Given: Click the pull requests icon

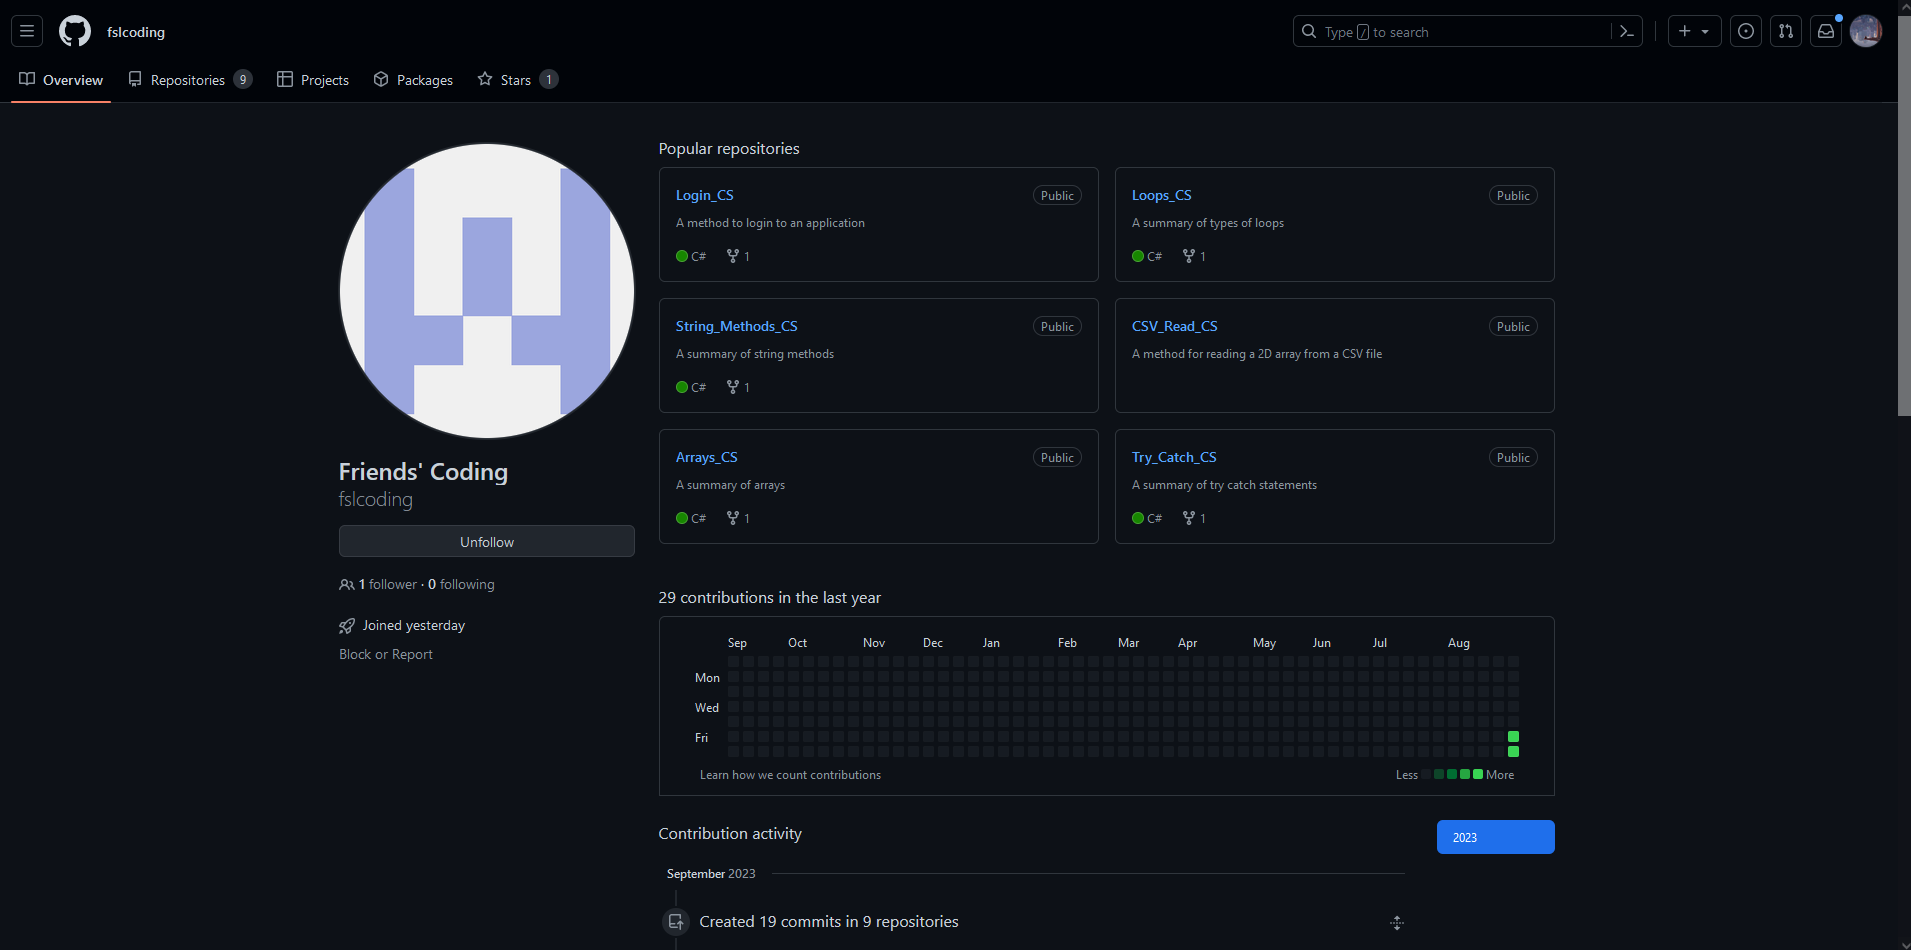Looking at the screenshot, I should [x=1786, y=31].
